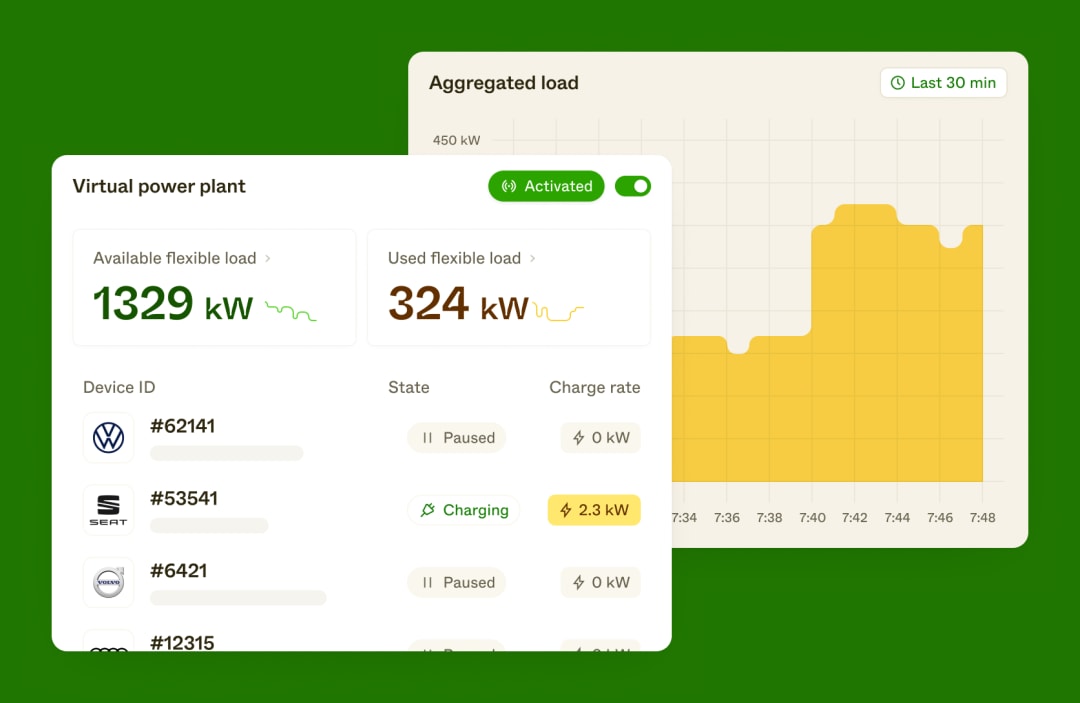Click the Activated status button
The width and height of the screenshot is (1080, 703).
[x=546, y=186]
